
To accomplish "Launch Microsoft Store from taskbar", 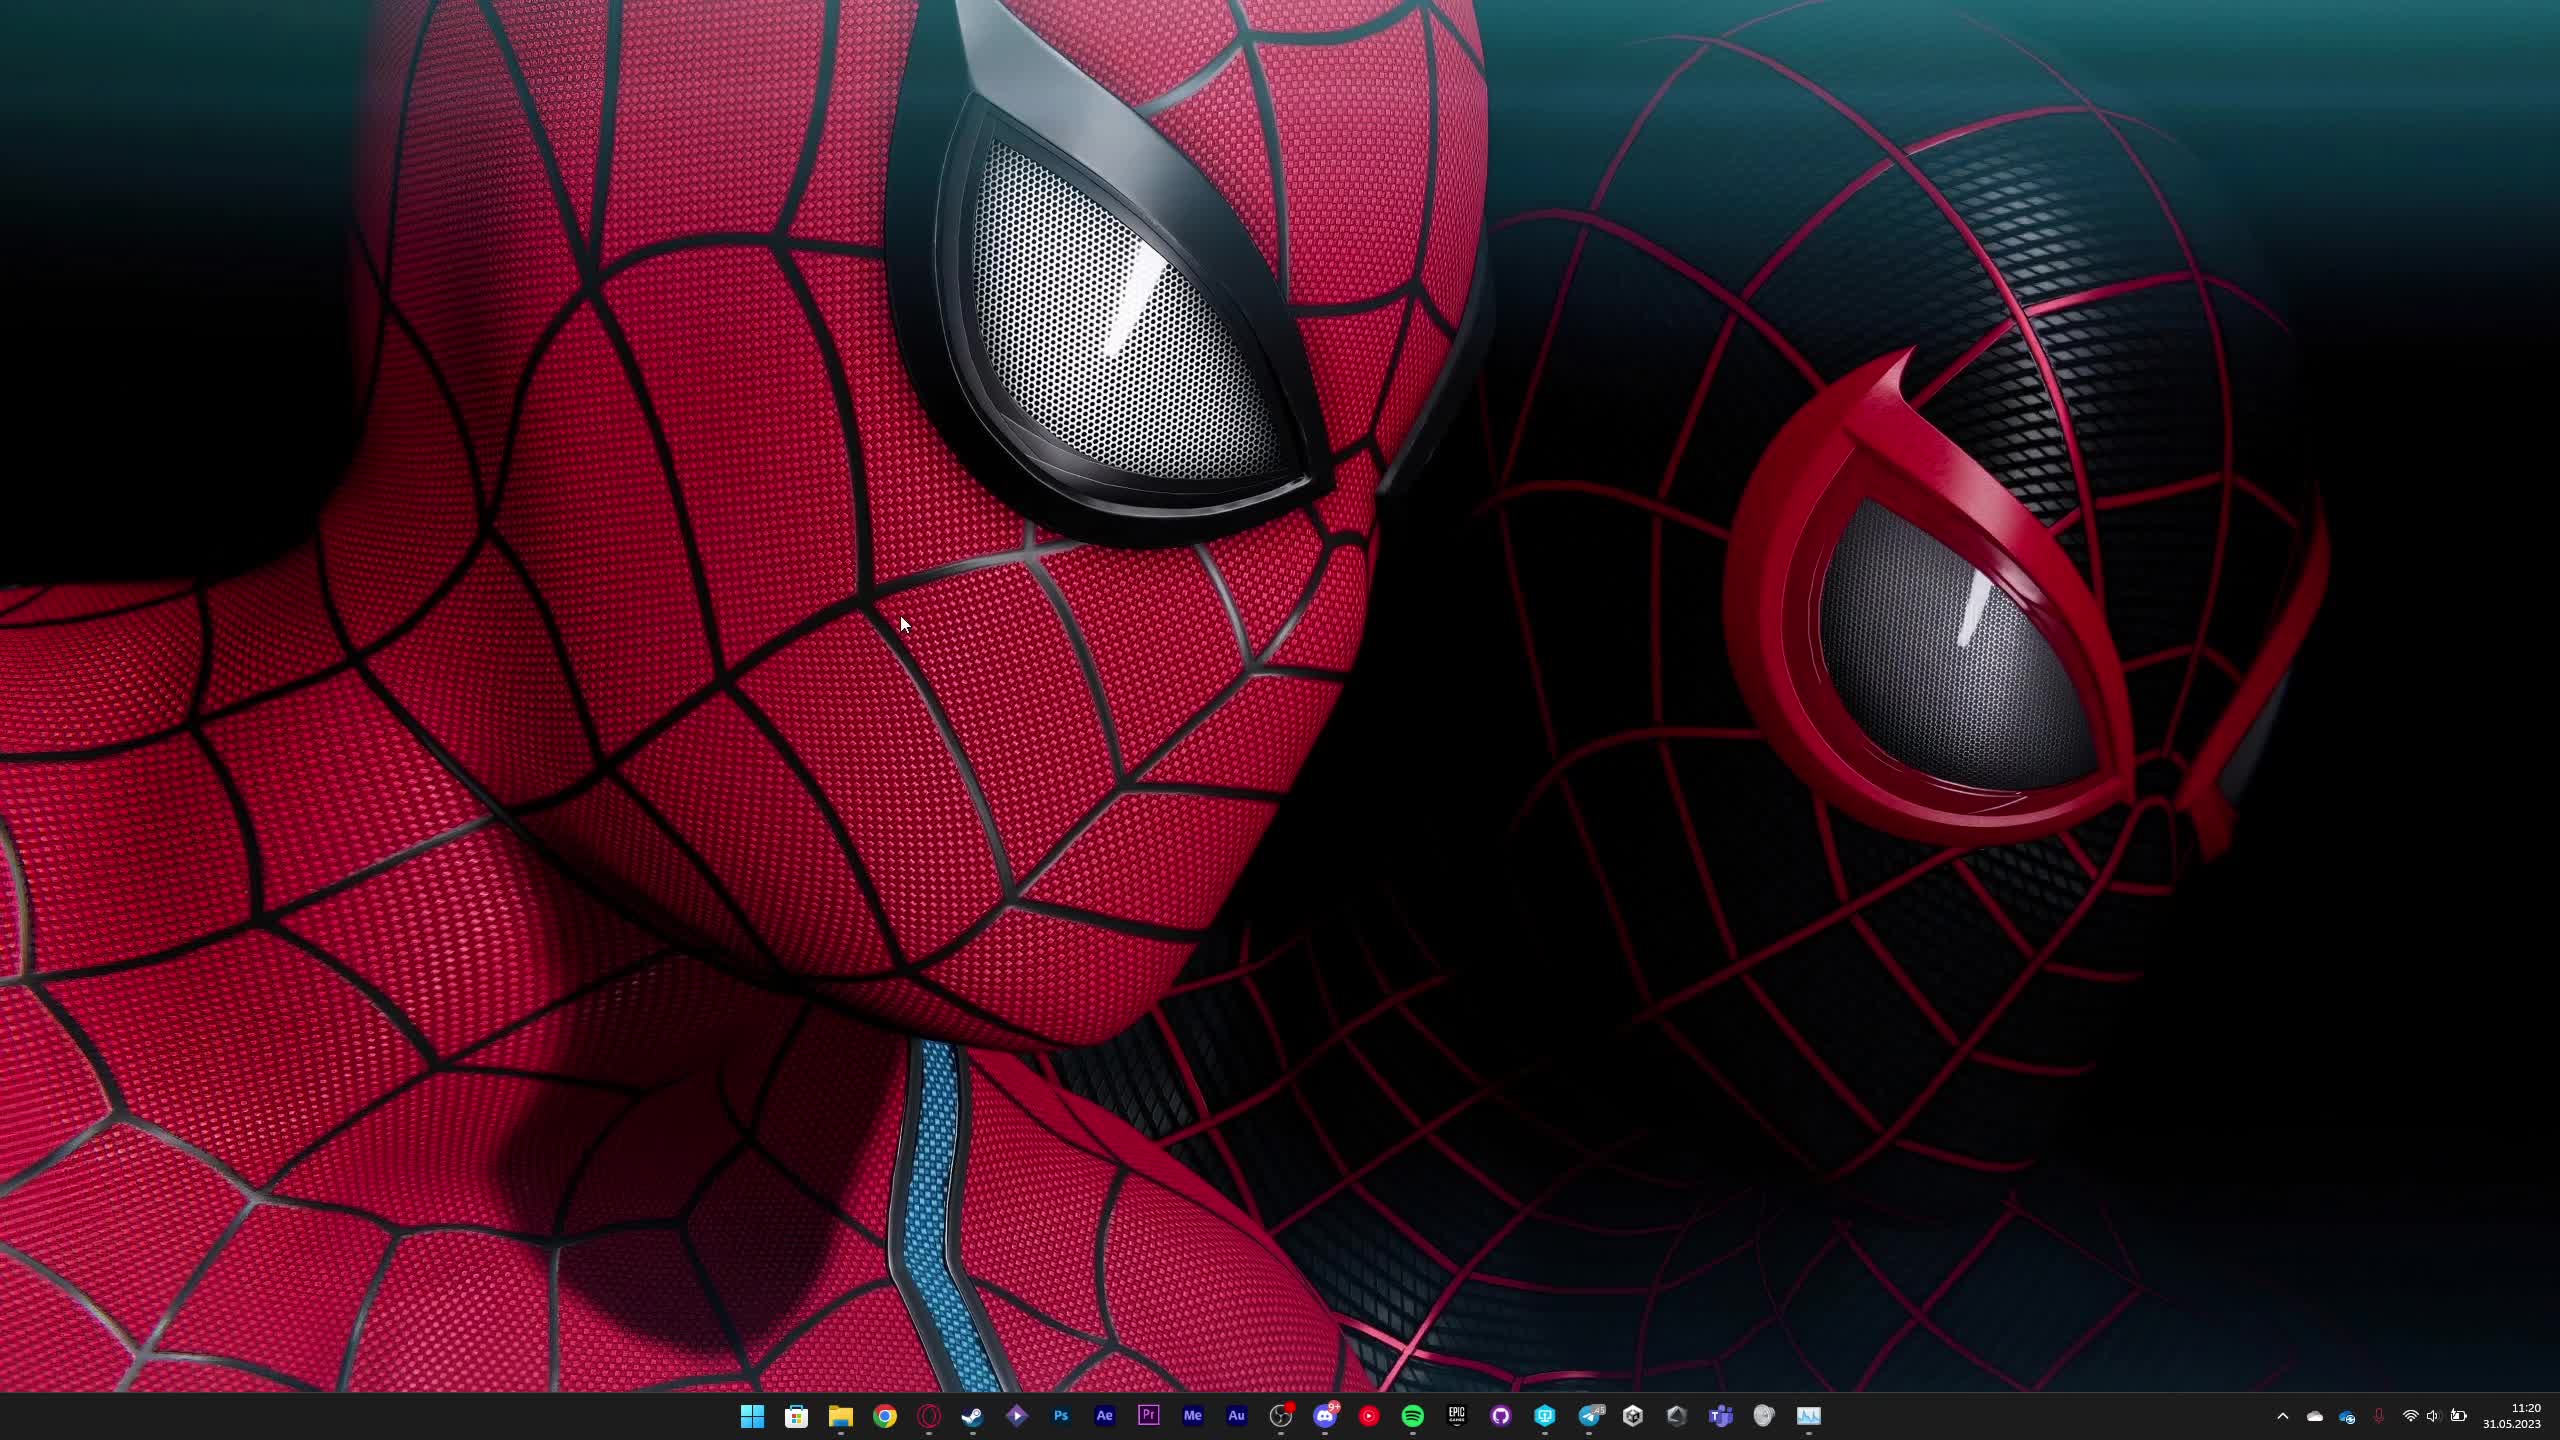I will tap(796, 1415).
